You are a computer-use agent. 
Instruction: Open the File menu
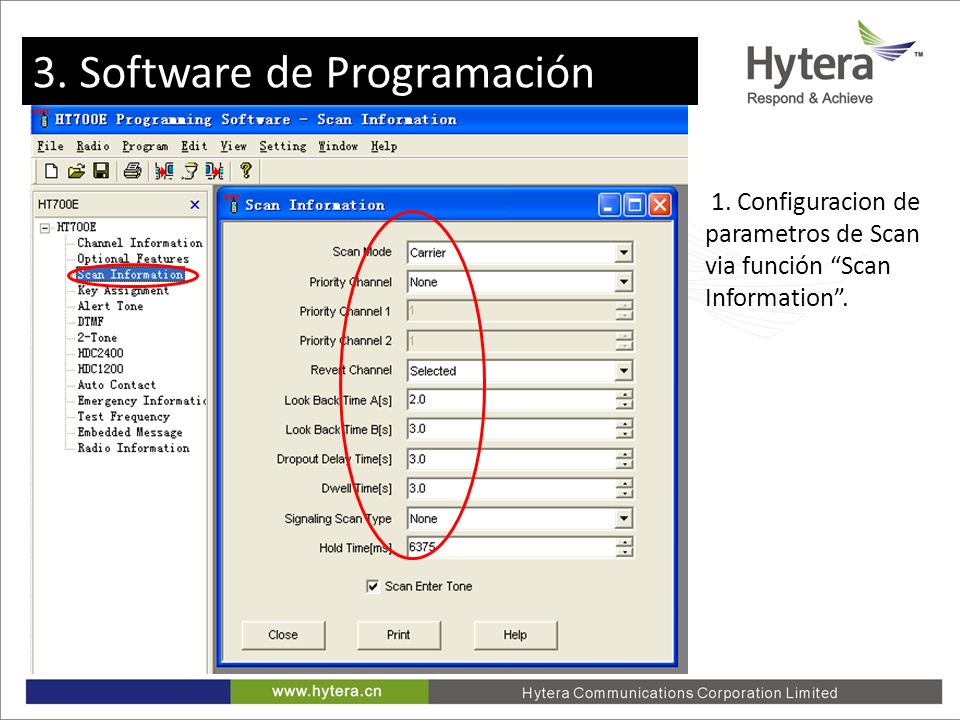coord(50,146)
